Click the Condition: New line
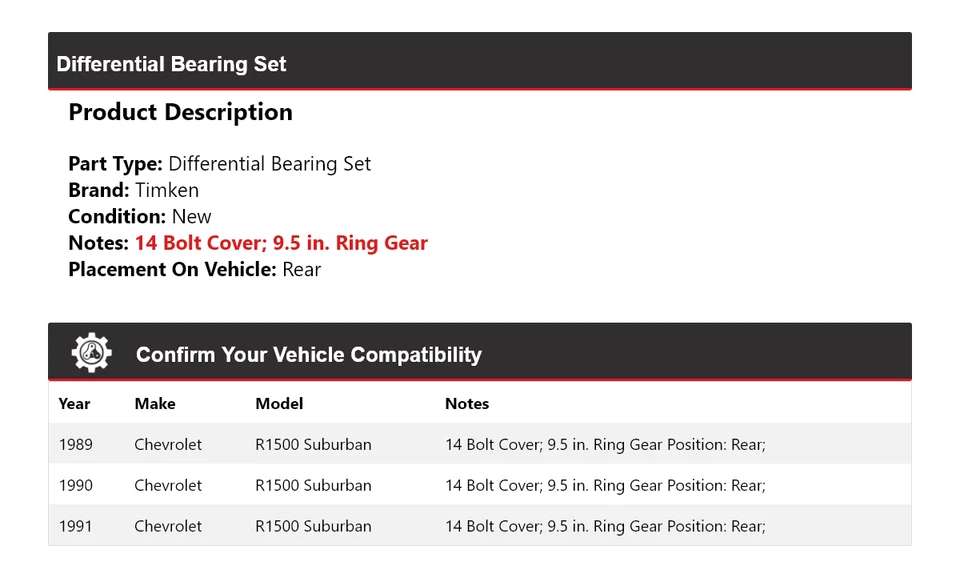The height and width of the screenshot is (578, 960). (x=140, y=216)
